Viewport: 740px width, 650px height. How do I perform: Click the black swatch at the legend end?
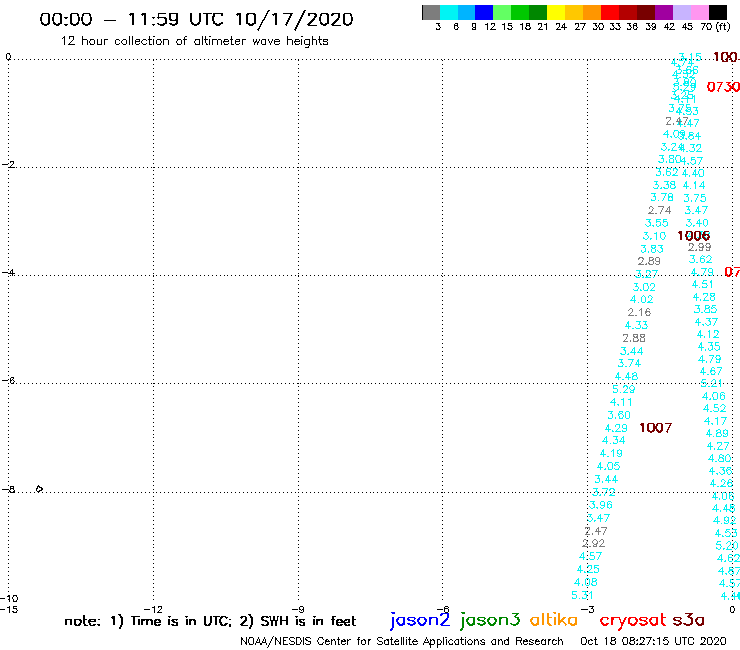tap(718, 12)
